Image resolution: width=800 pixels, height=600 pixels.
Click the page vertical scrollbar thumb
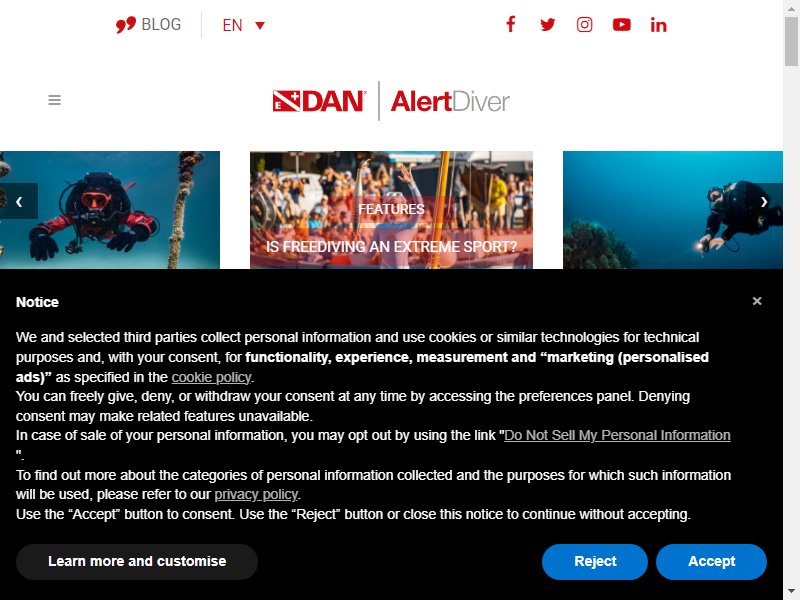(791, 41)
